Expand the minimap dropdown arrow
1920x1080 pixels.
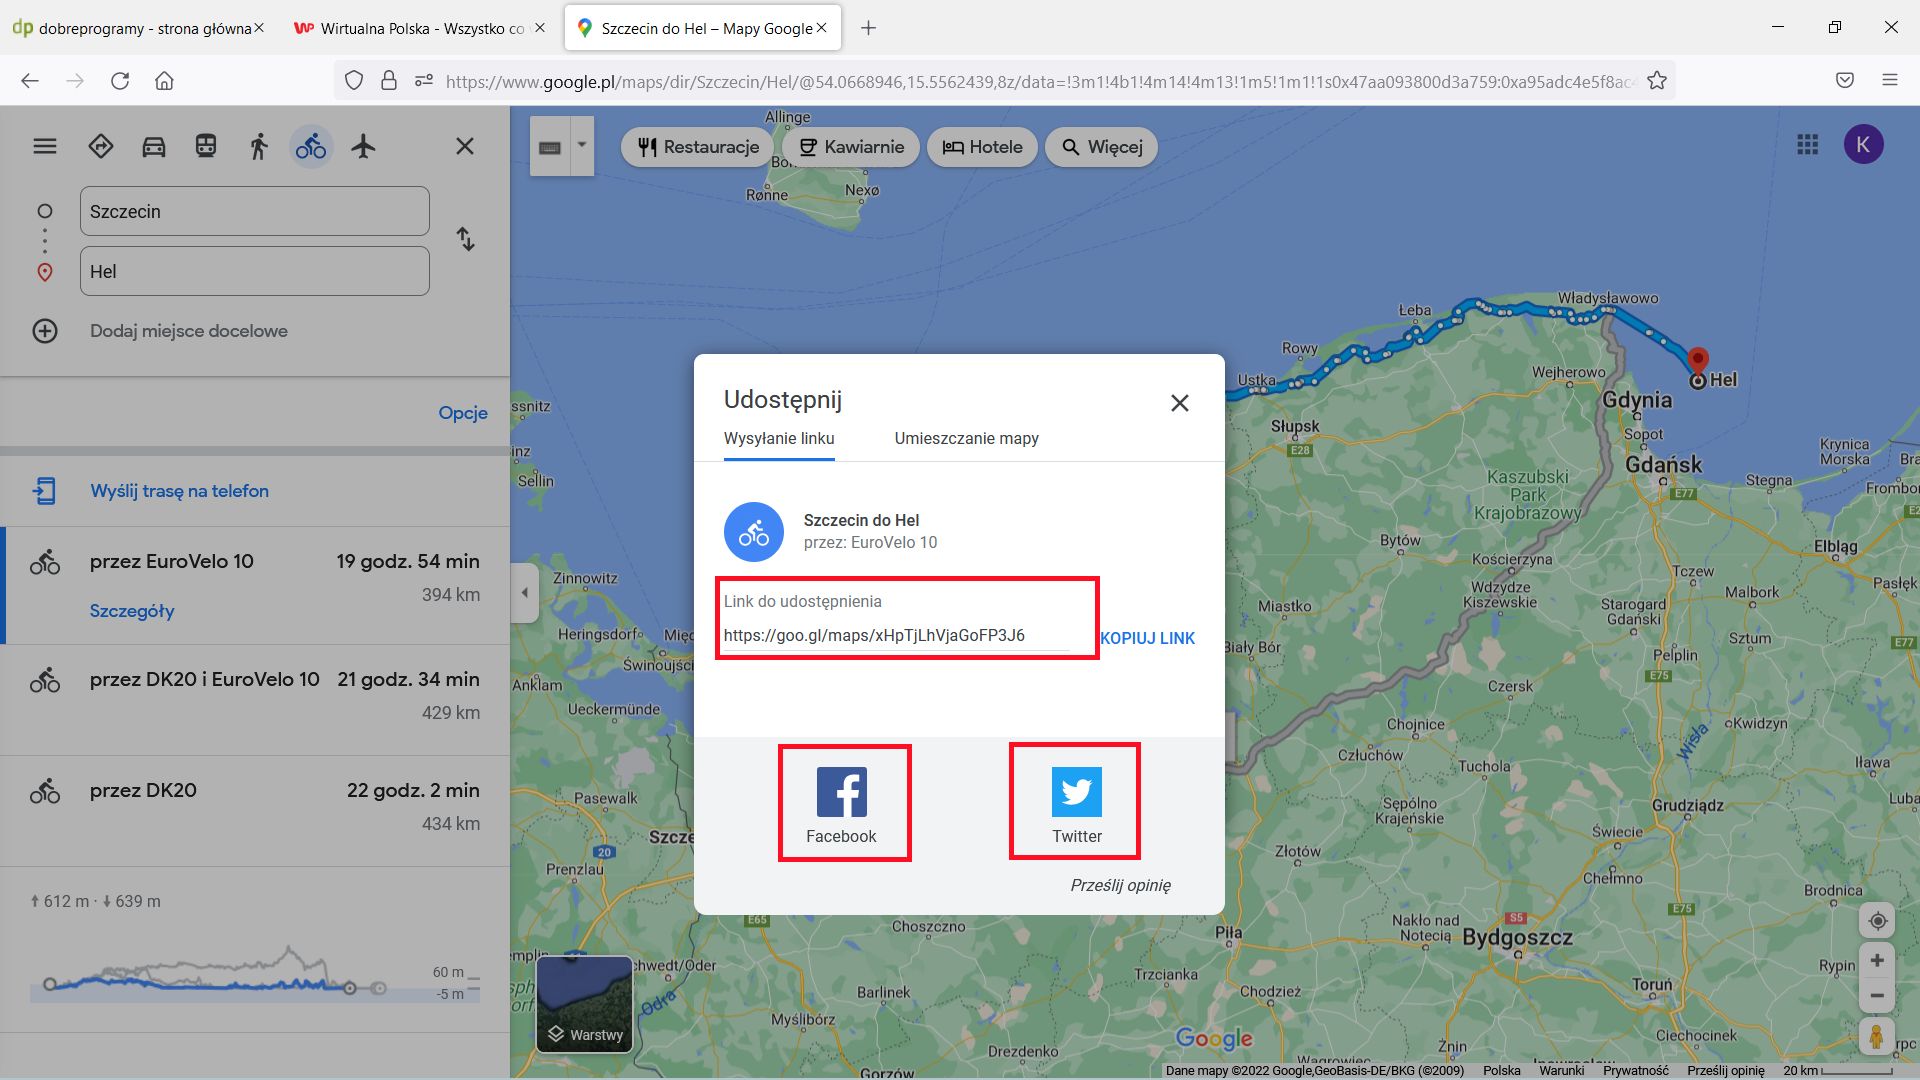pos(580,146)
